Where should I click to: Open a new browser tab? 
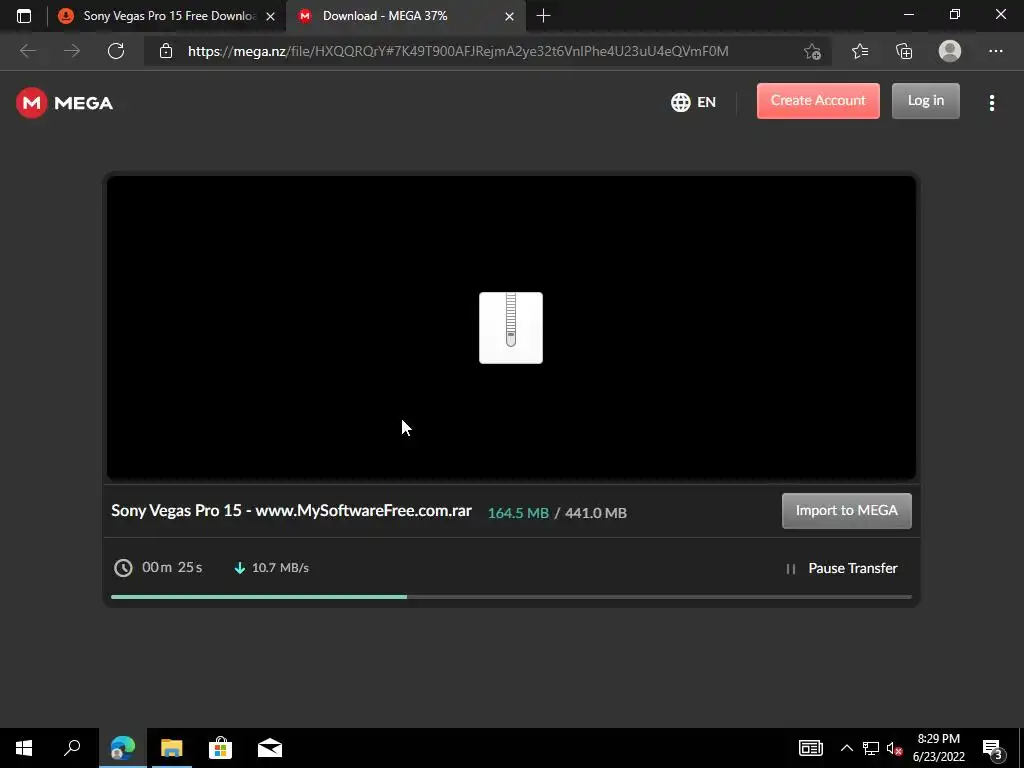(543, 16)
